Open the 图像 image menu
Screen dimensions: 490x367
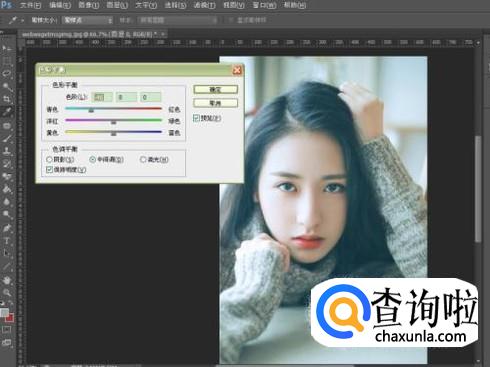pos(88,5)
